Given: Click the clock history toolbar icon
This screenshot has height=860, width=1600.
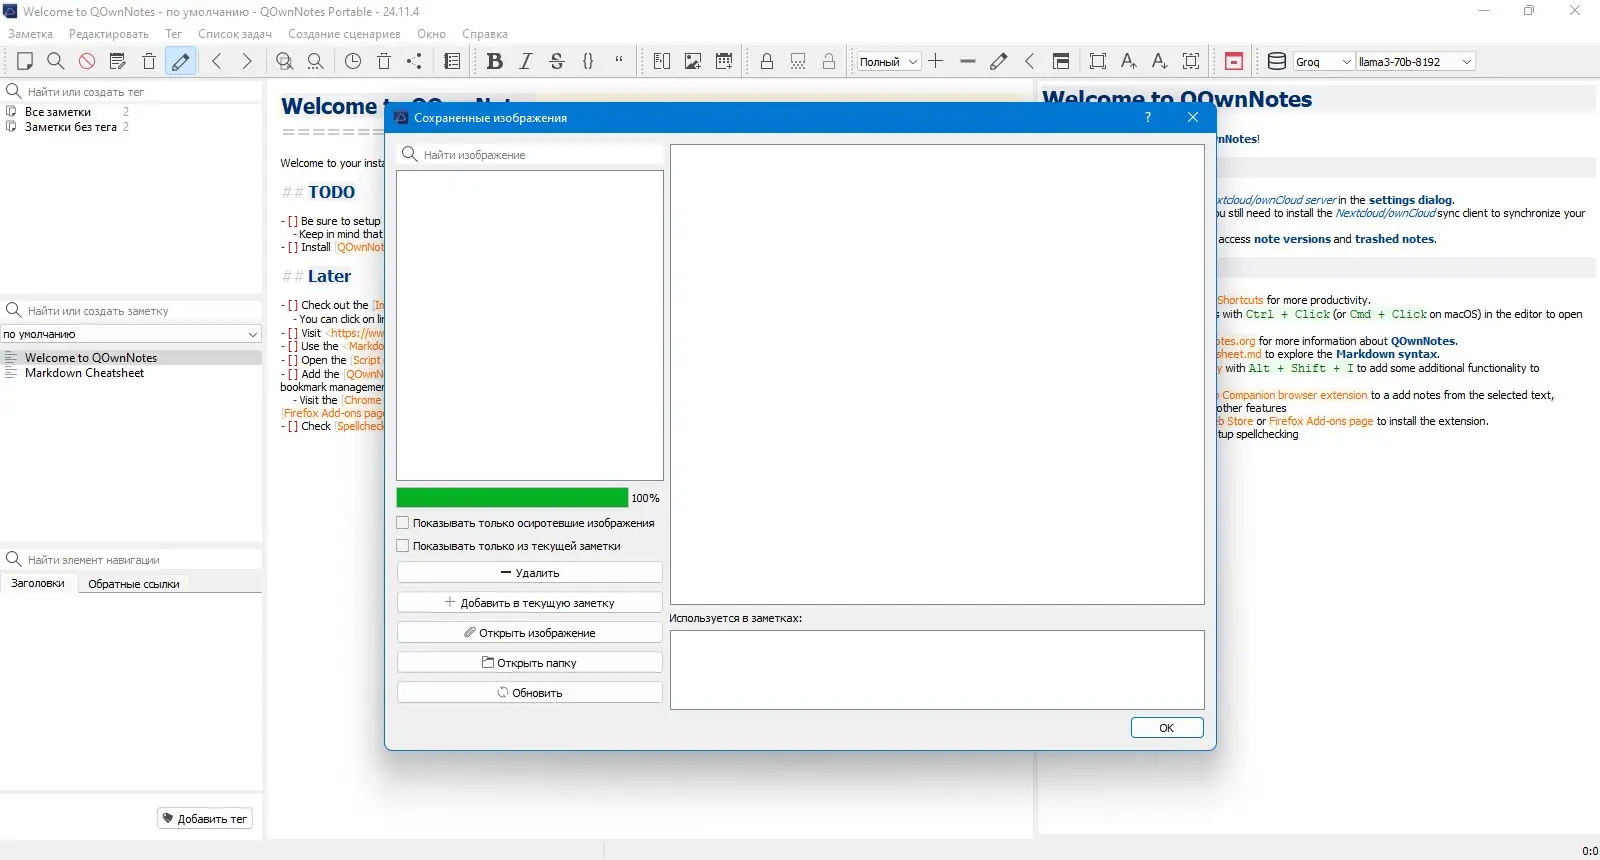Looking at the screenshot, I should click(x=353, y=61).
